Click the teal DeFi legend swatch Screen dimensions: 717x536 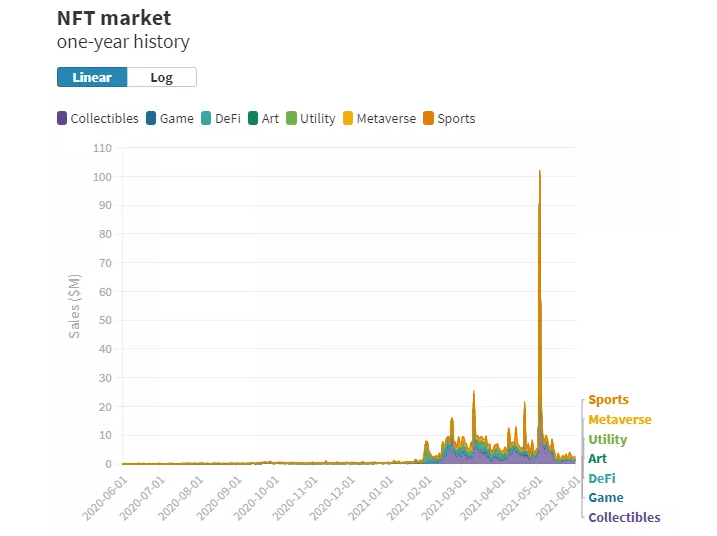tap(206, 118)
